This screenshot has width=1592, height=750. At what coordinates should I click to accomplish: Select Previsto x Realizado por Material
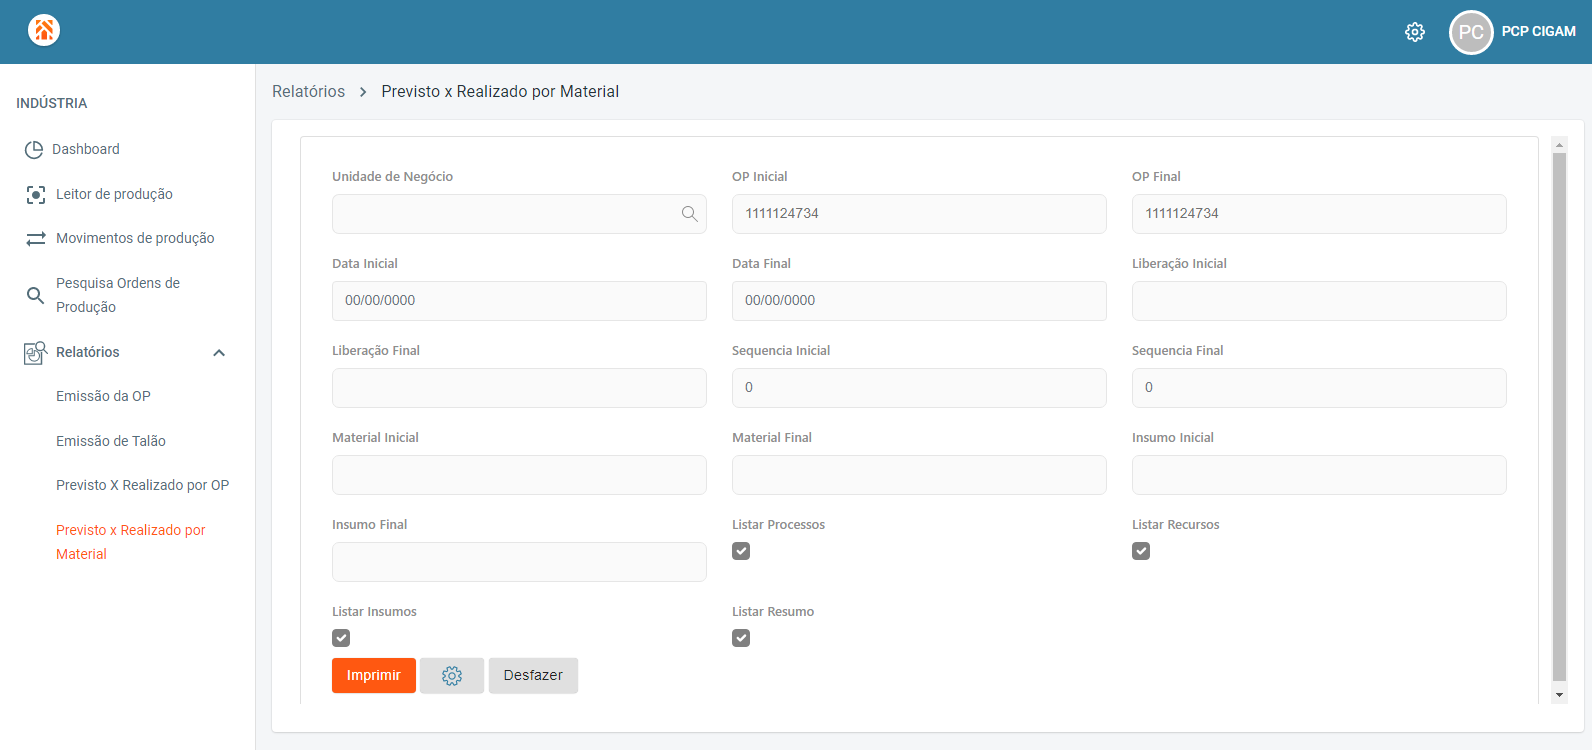131,542
